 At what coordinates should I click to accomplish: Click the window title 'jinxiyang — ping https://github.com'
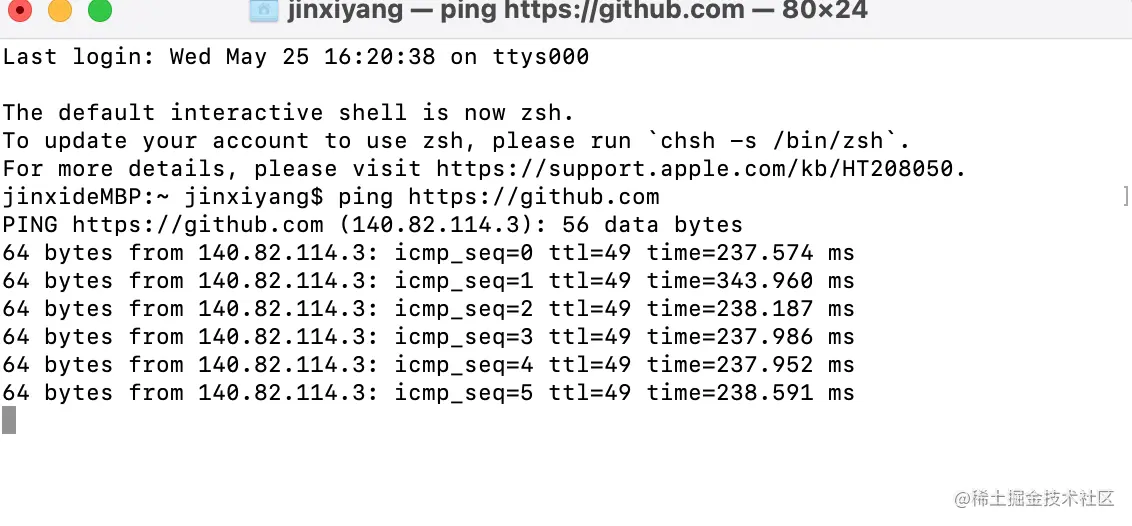click(515, 11)
